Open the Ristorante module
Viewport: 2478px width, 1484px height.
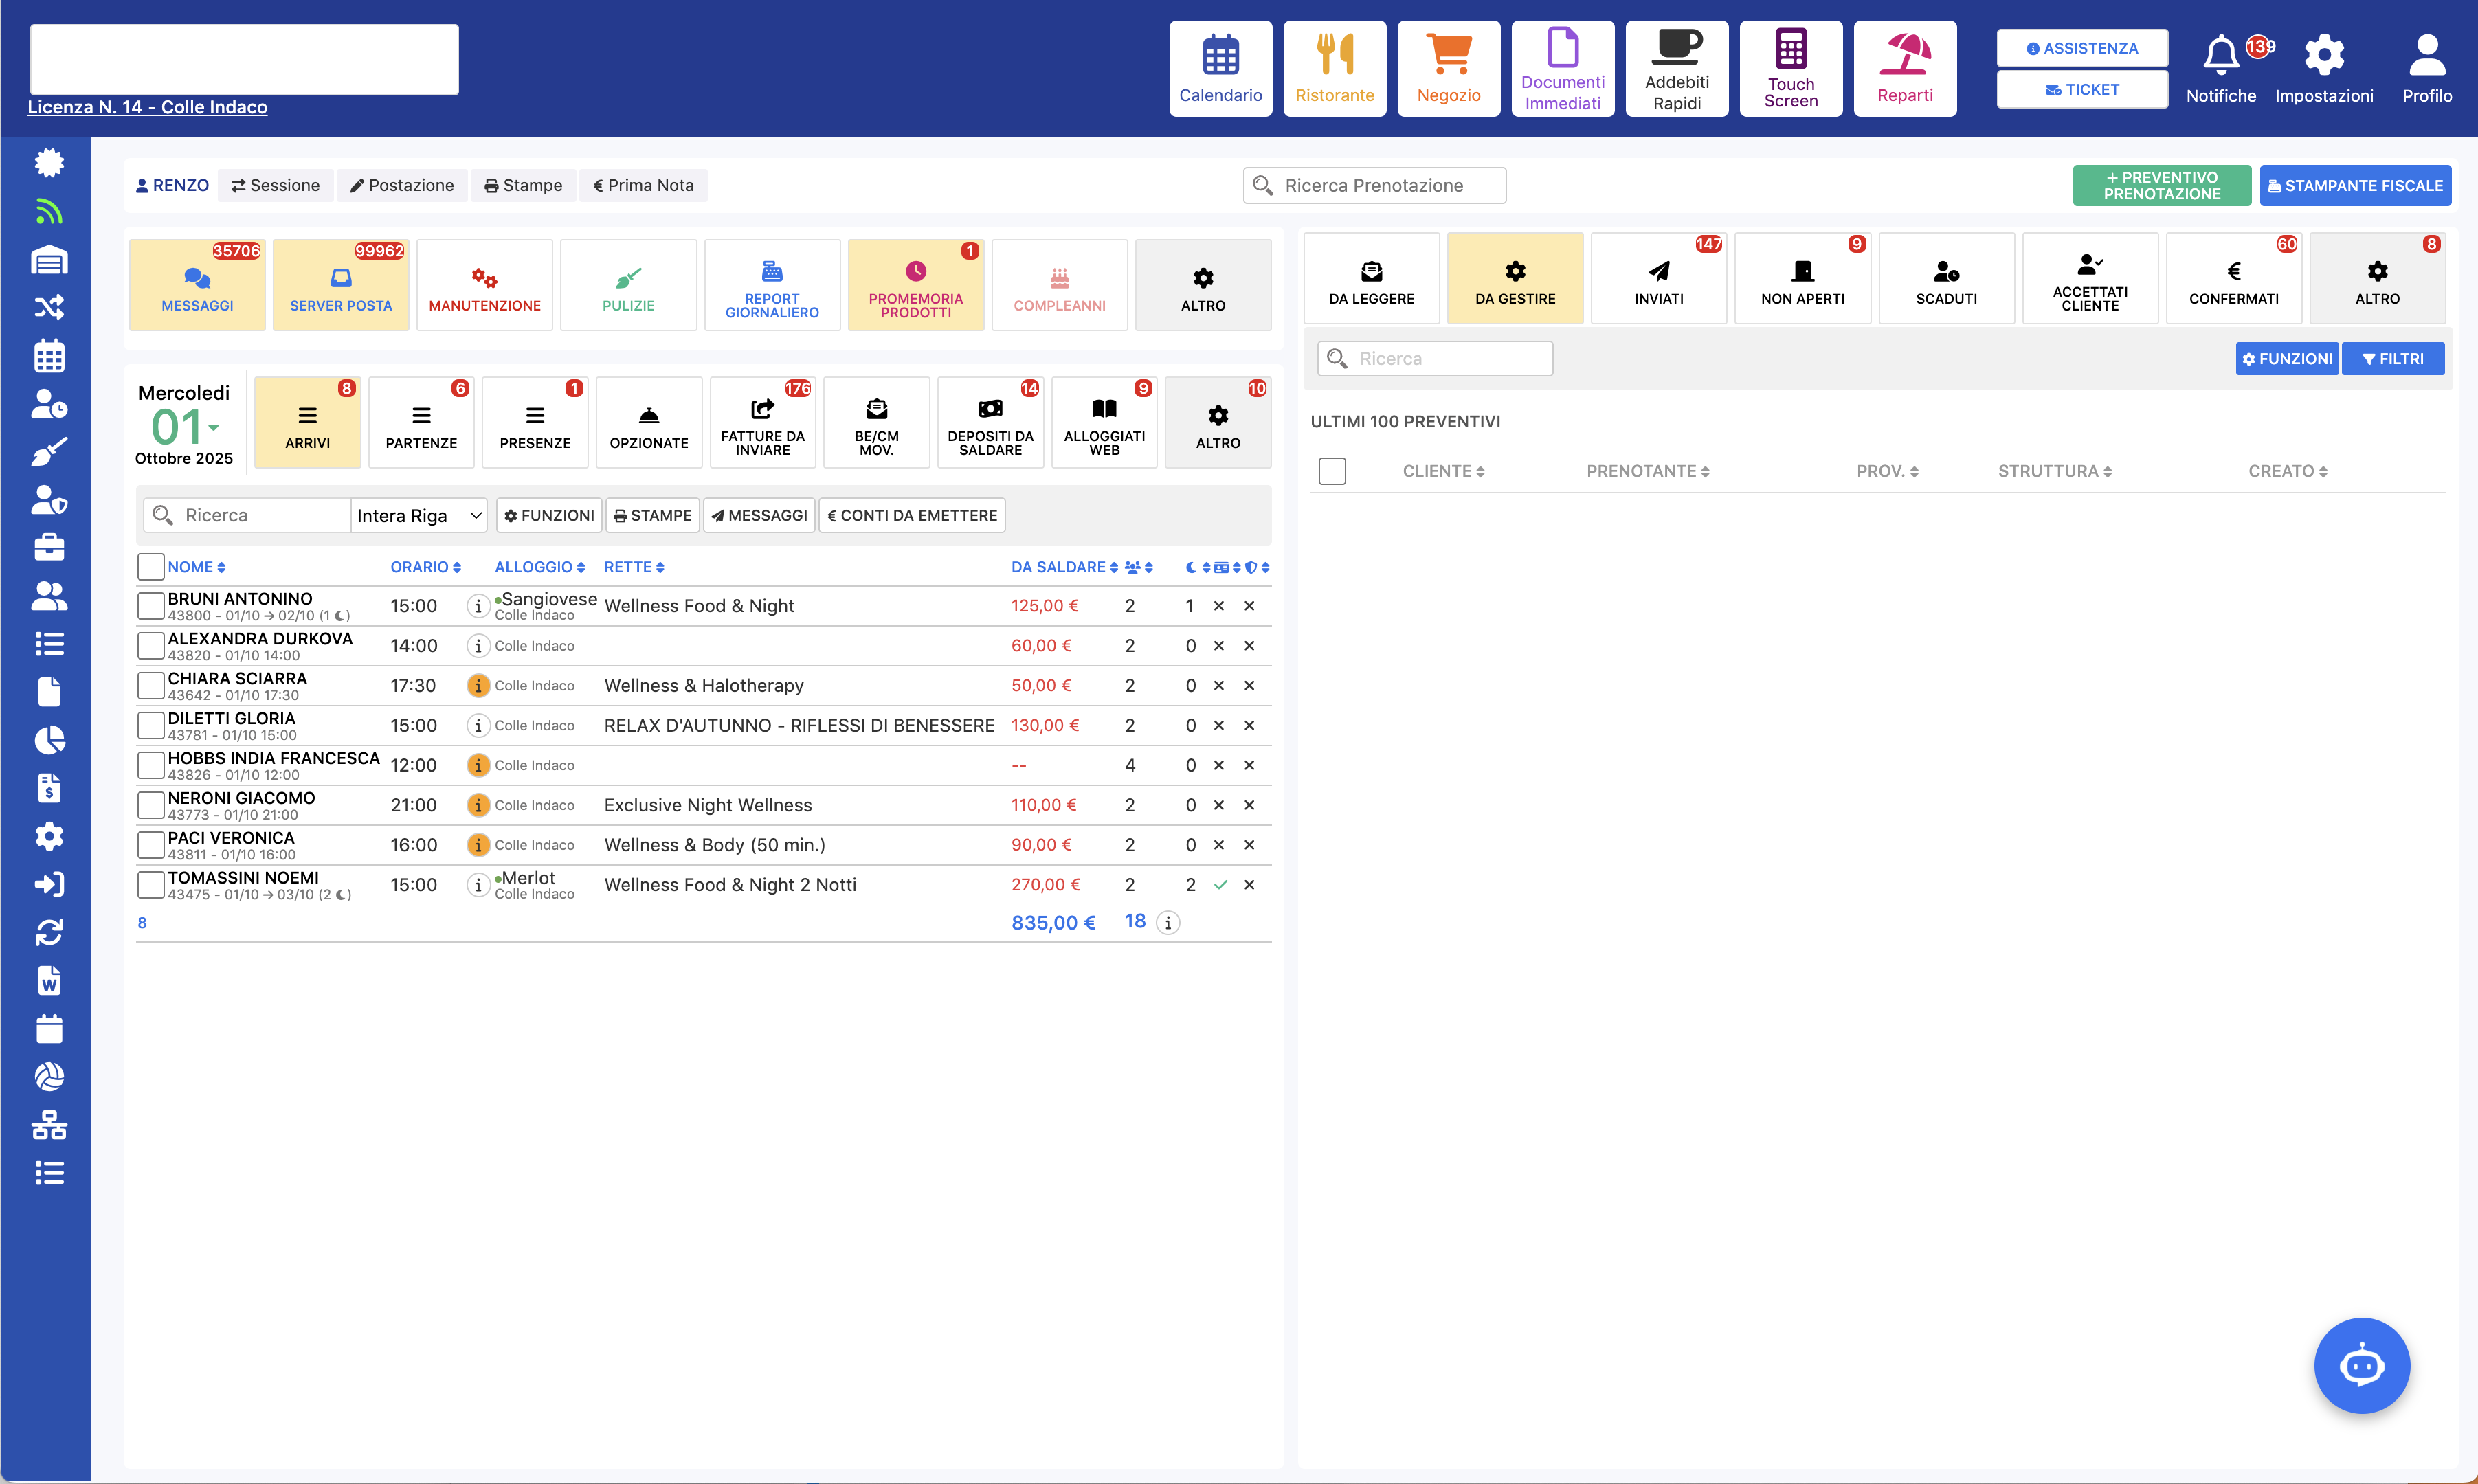[x=1334, y=68]
